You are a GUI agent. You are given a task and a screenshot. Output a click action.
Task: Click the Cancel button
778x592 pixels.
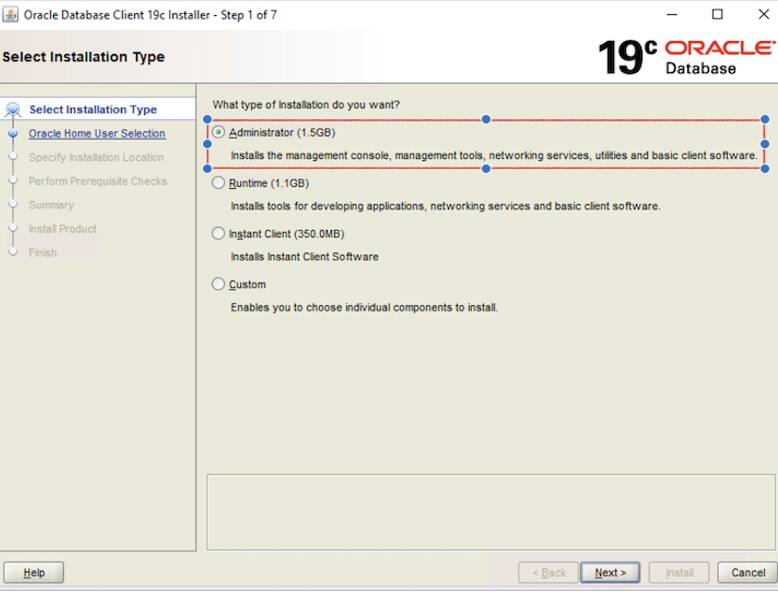pyautogui.click(x=747, y=573)
